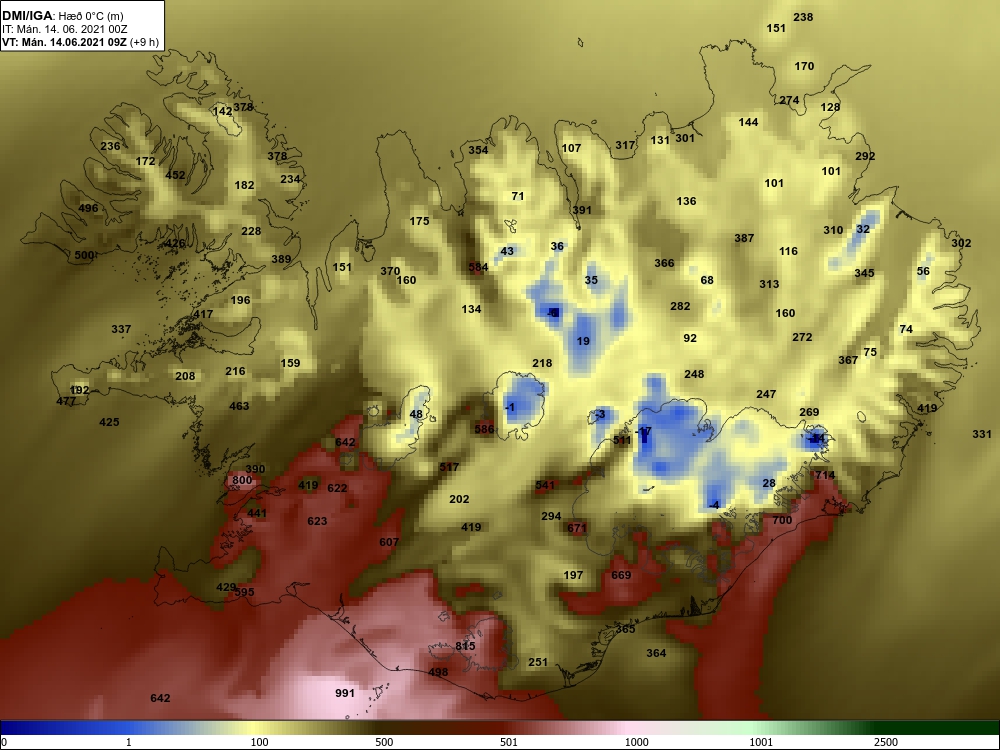This screenshot has height=750, width=1000.
Task: Select the 671 value on the map
Action: pyautogui.click(x=577, y=528)
